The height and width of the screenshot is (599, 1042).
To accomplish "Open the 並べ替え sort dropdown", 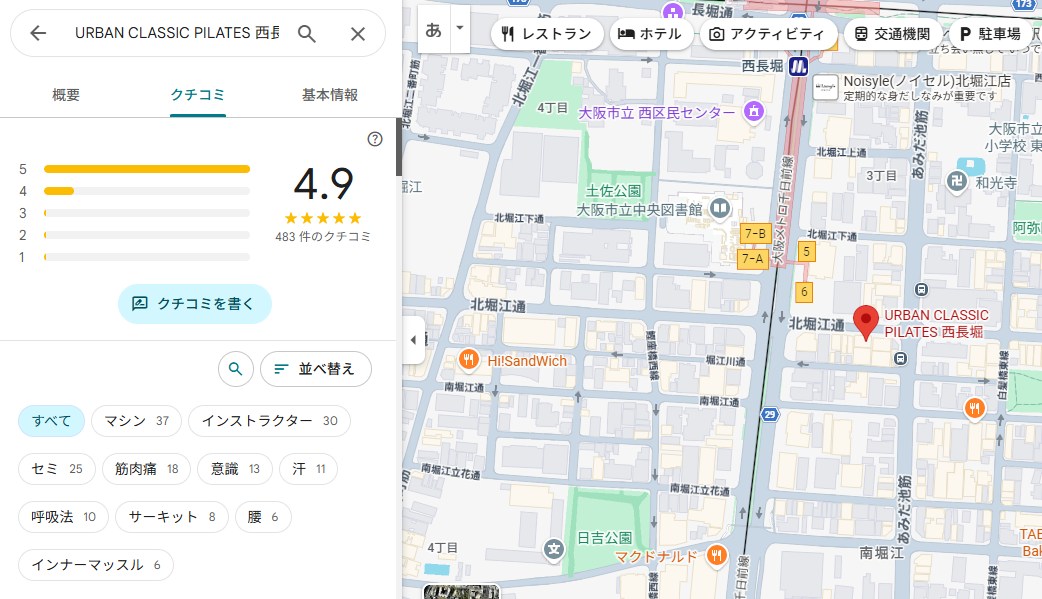I will [315, 369].
